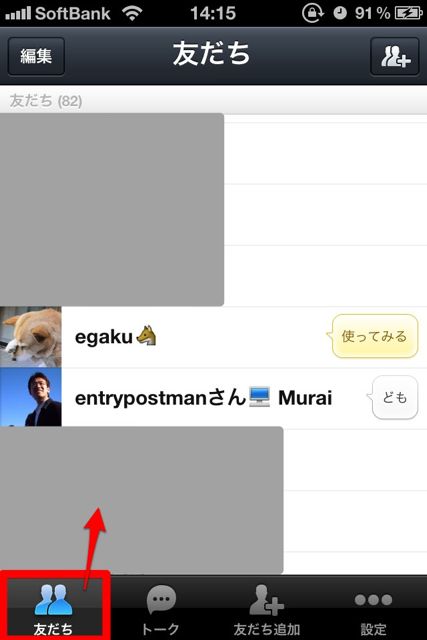Tap the SoftBank signal strength bars
The height and width of the screenshot is (640, 427).
click(x=18, y=14)
